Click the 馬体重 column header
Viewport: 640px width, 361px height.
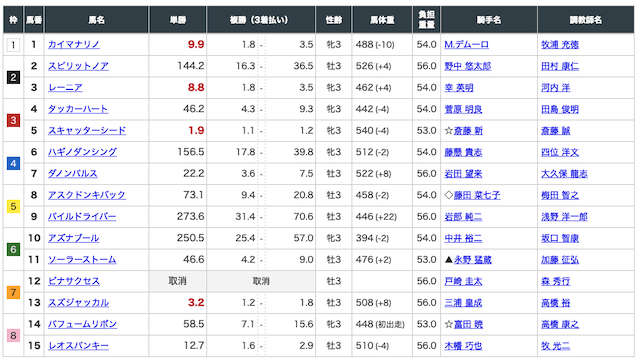pos(382,20)
